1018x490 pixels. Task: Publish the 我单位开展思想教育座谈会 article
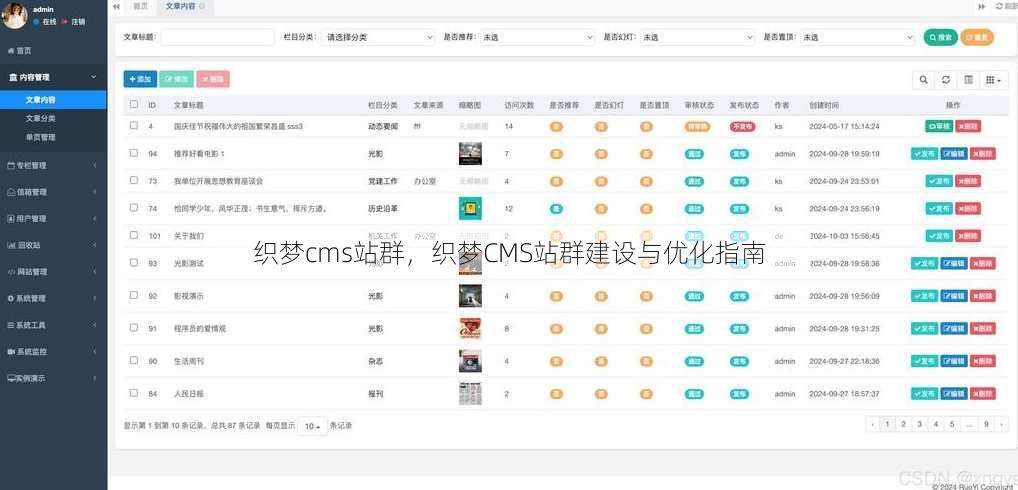tap(939, 181)
